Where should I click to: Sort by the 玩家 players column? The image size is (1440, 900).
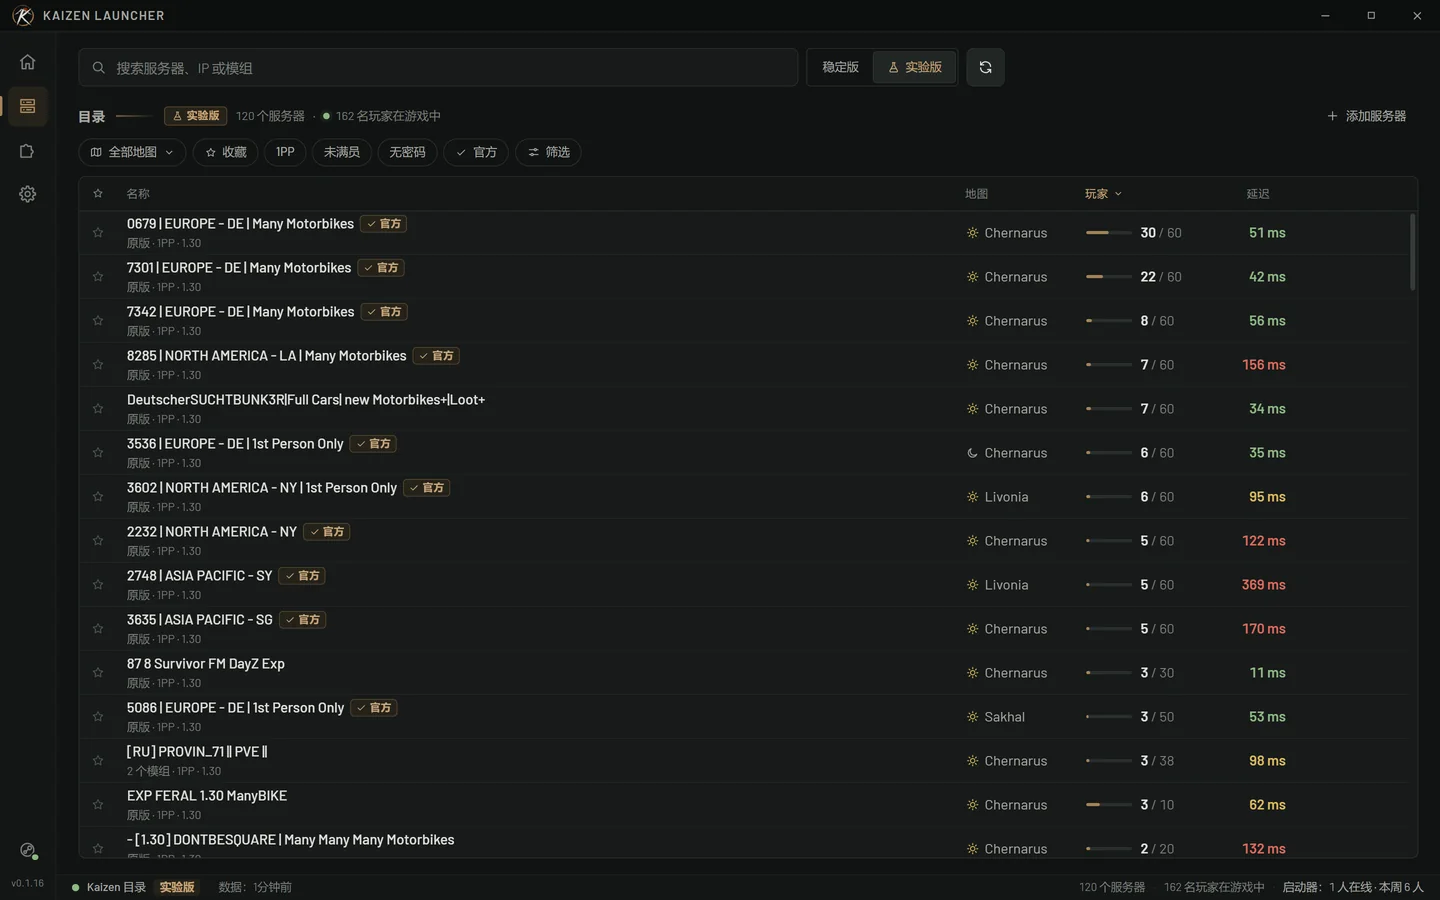1103,194
